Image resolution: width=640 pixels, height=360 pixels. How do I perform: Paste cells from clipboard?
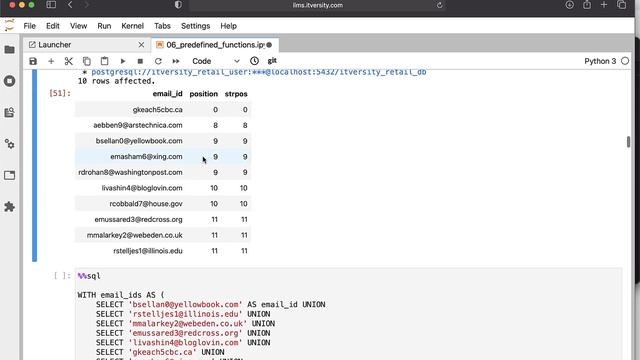click(x=104, y=61)
